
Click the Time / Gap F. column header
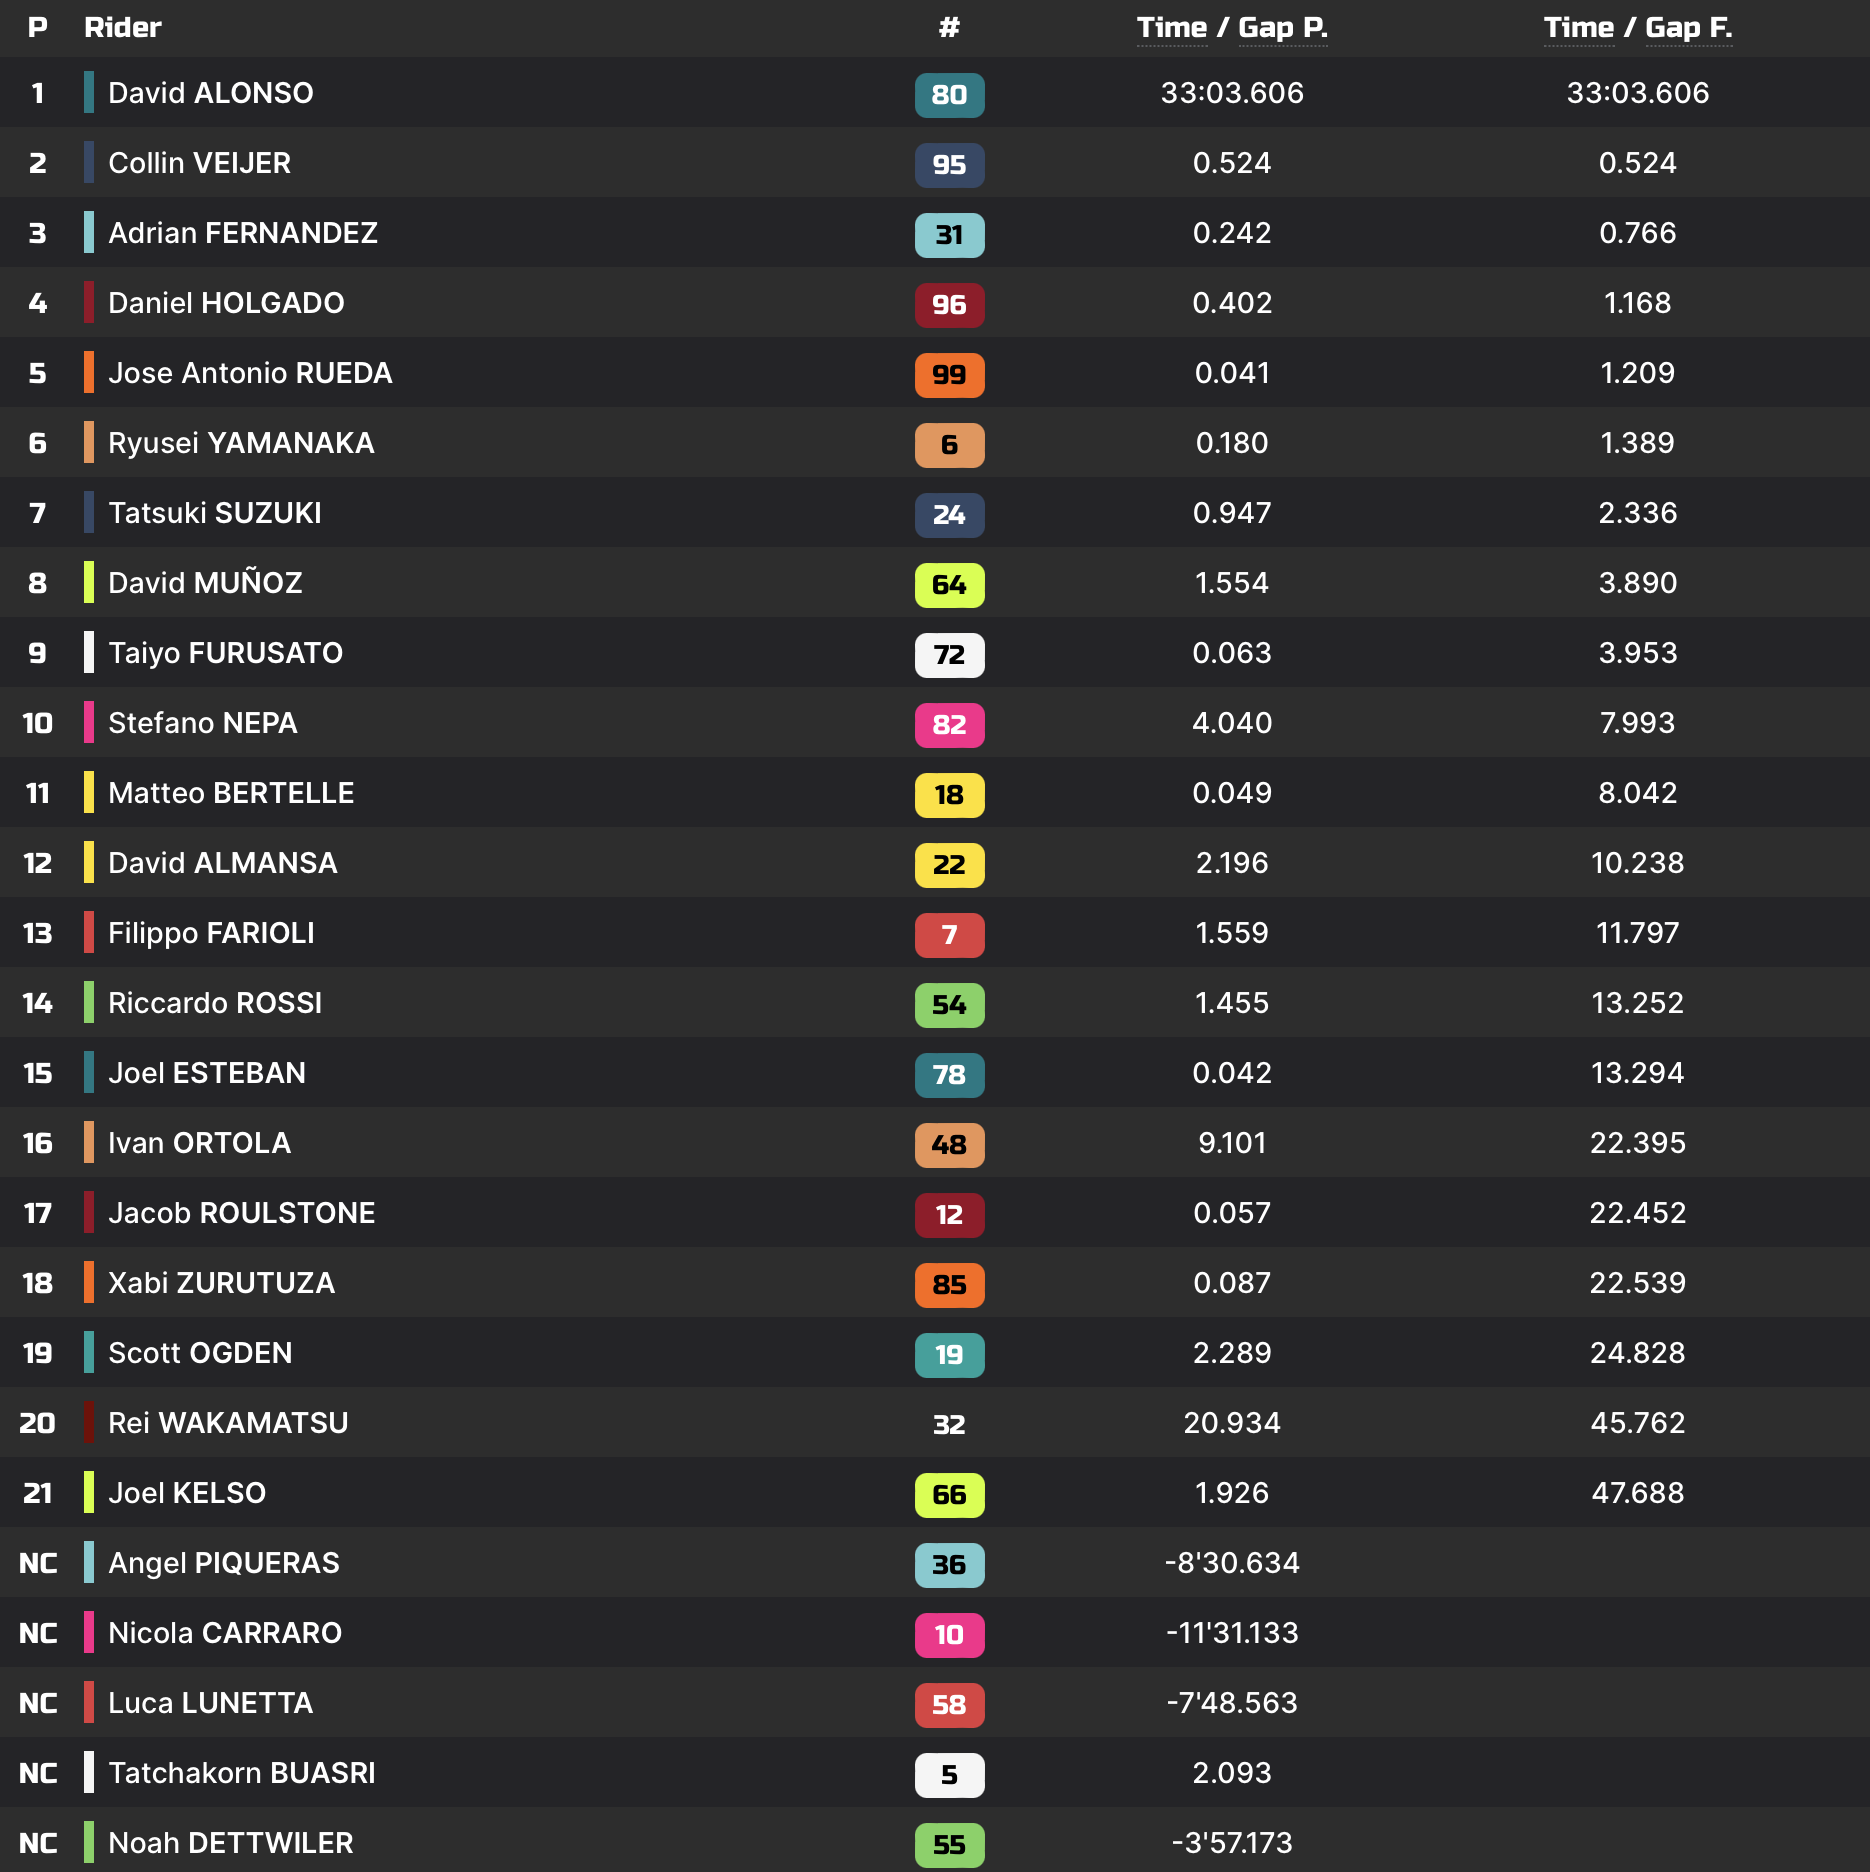pos(1637,28)
